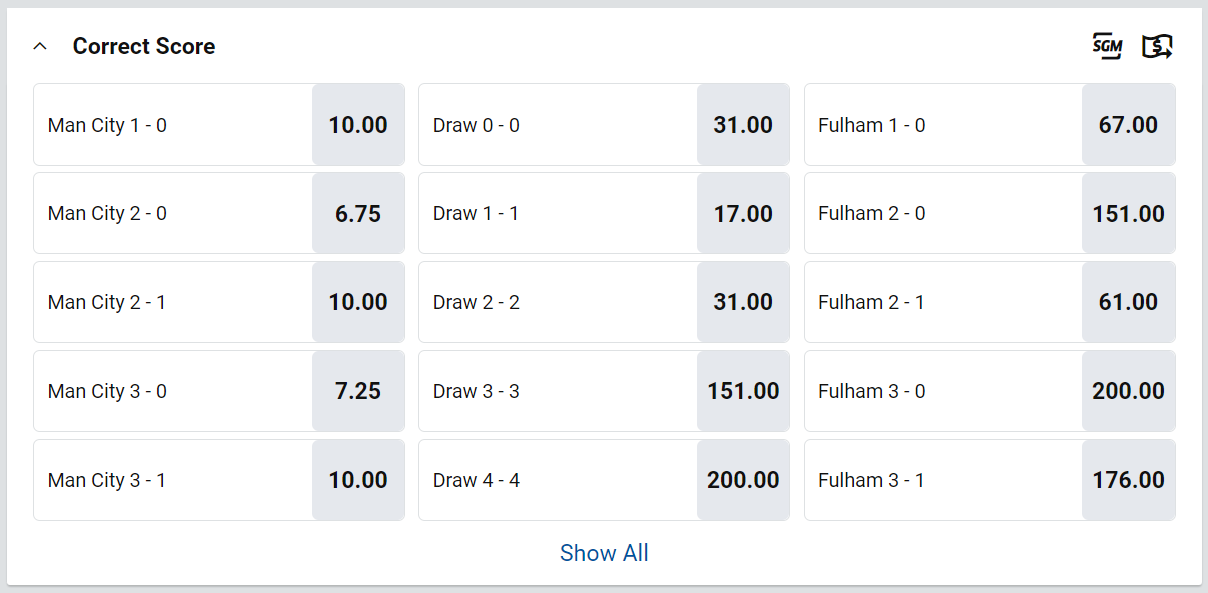Back Fulham 1 - 0 at 67.00
Screen dimensions: 1208x593
click(x=990, y=125)
